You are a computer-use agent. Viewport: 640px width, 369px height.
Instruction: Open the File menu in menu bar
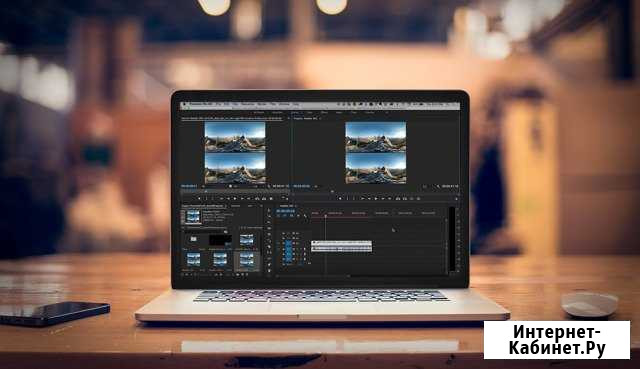click(x=219, y=105)
